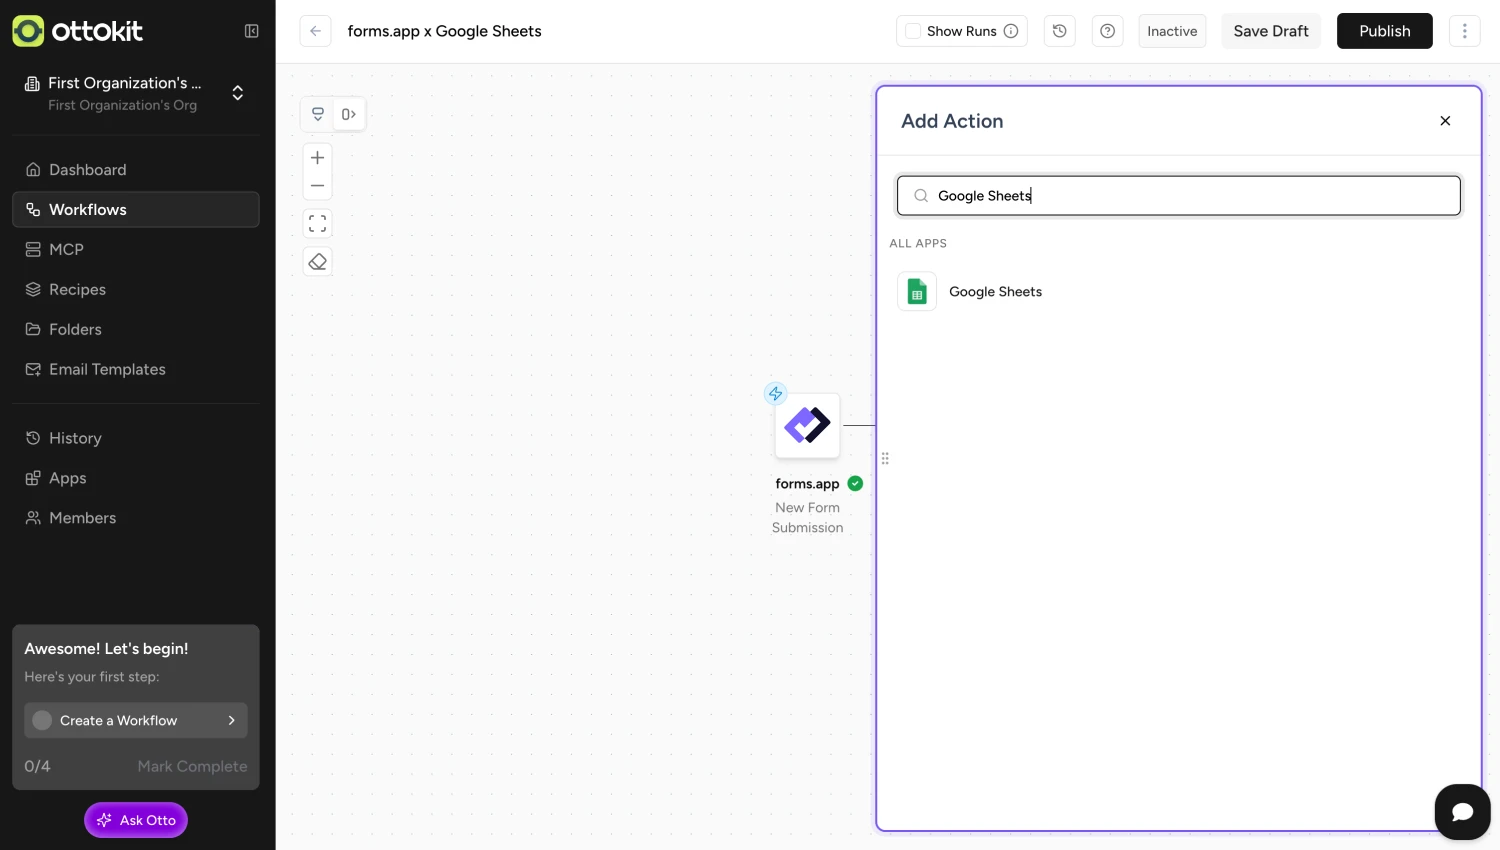Viewport: 1500px width, 850px height.
Task: Open the Email Templates section
Action: [107, 369]
